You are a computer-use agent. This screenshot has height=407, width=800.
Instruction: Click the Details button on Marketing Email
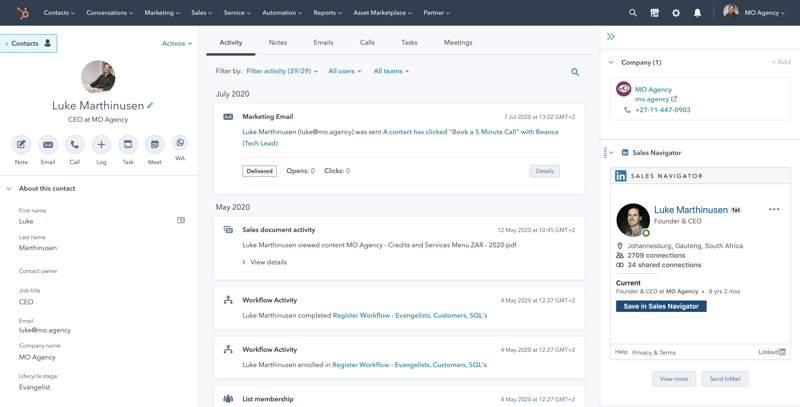click(x=544, y=171)
